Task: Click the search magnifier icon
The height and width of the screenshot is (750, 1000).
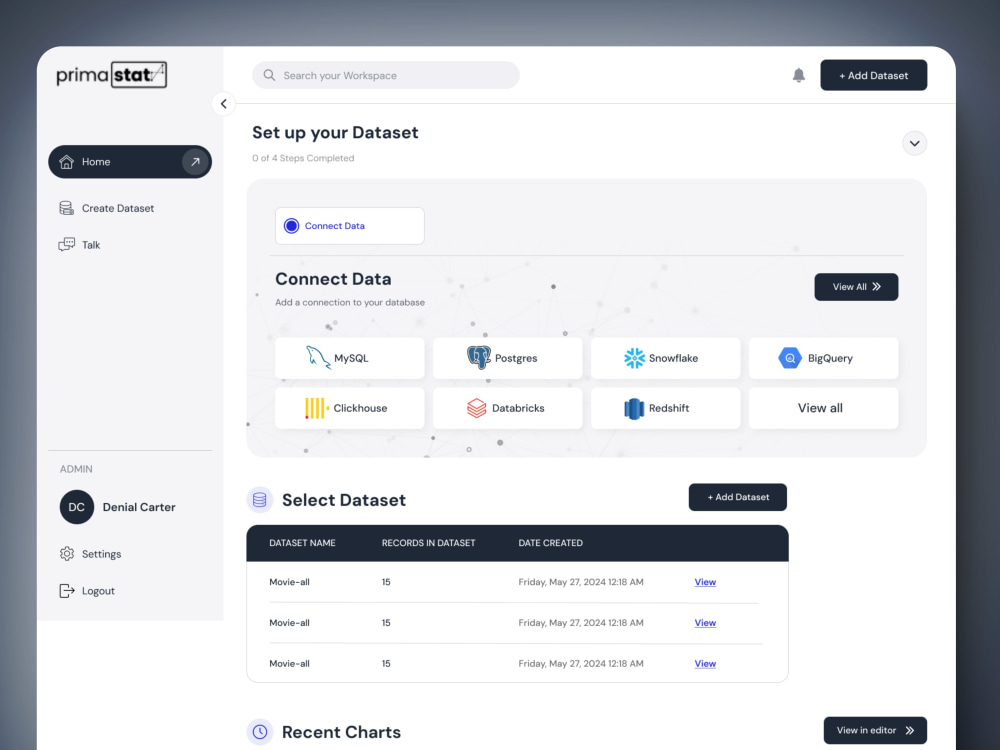Action: [x=270, y=75]
